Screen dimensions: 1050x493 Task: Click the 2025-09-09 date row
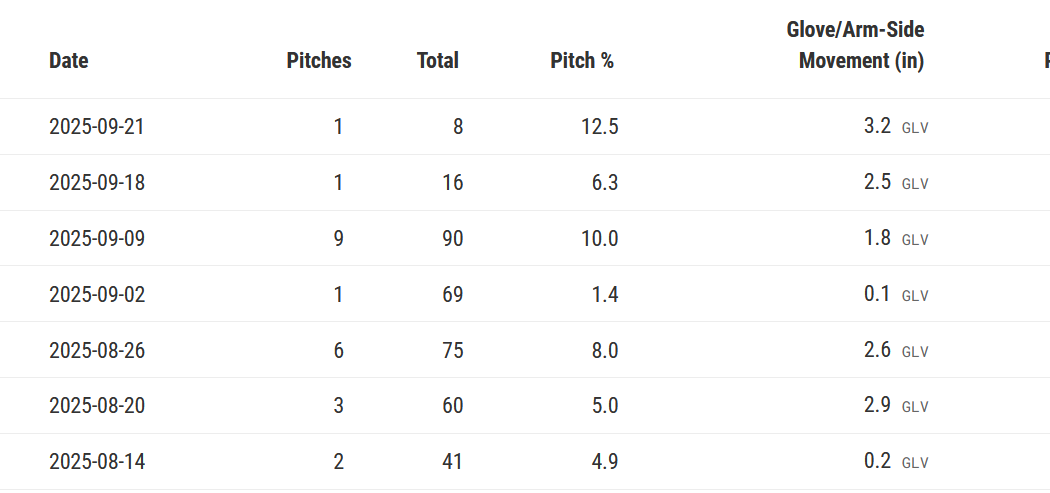tap(104, 239)
